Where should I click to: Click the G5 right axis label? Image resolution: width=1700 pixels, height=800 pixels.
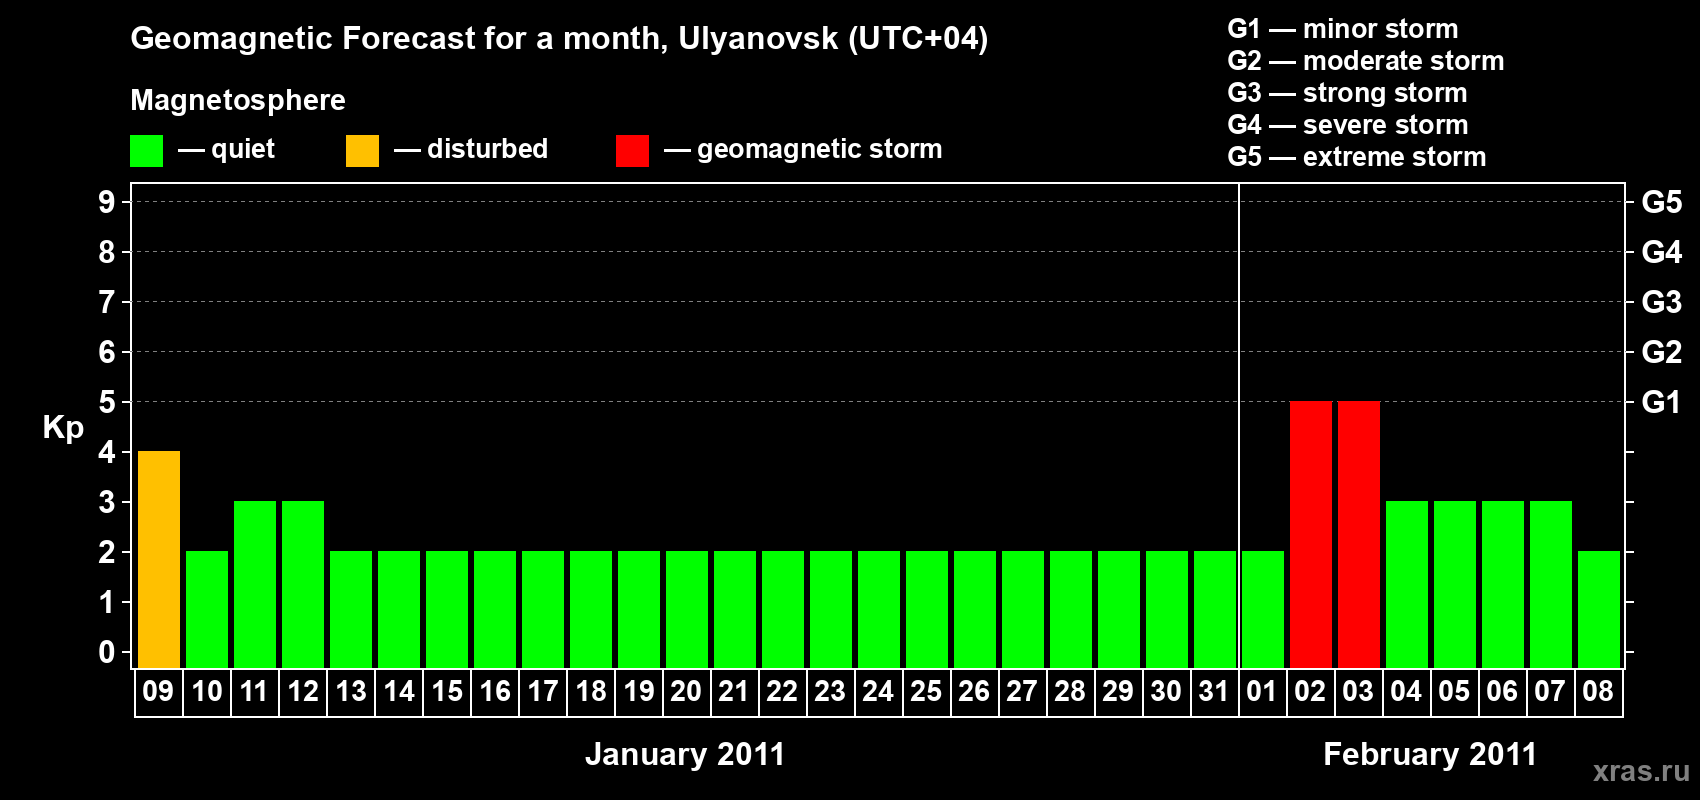[1661, 202]
